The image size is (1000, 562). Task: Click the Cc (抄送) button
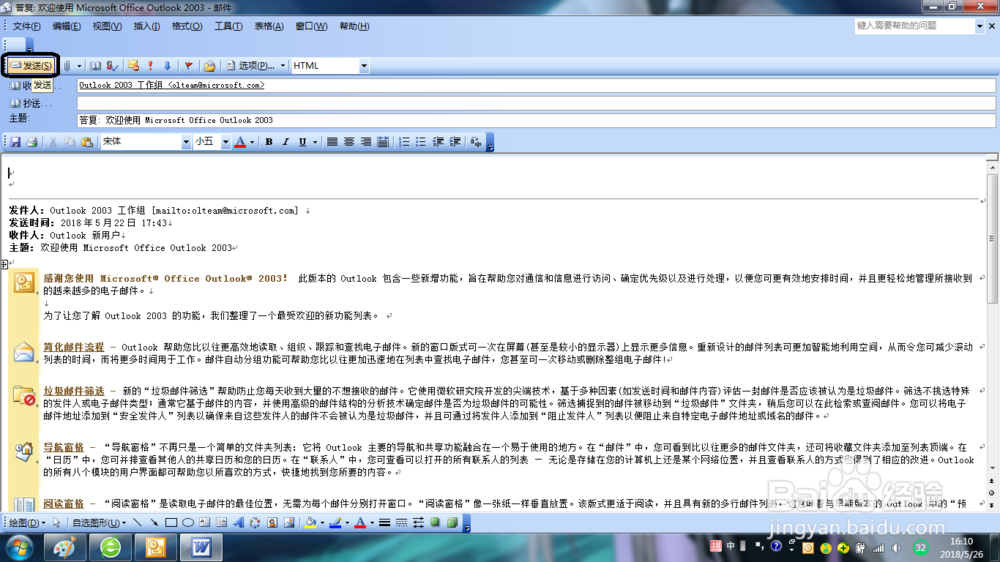coord(31,103)
